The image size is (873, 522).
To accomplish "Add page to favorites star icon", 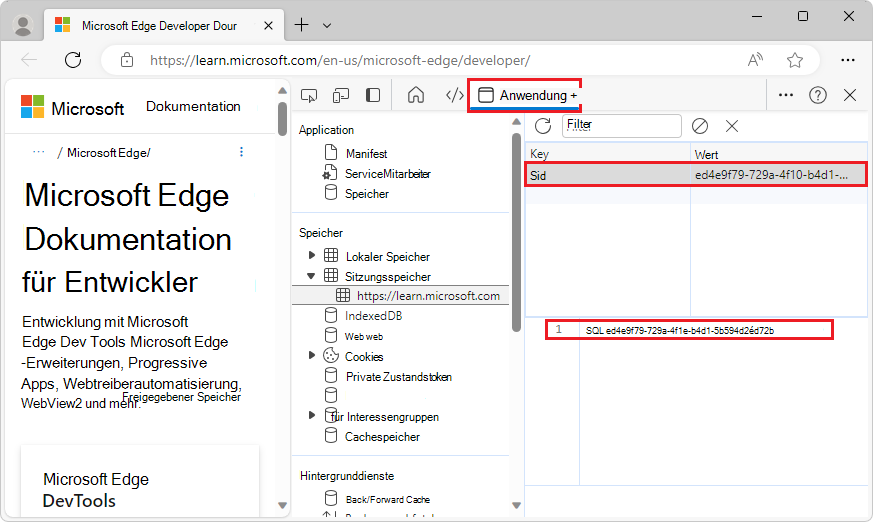I will coord(794,60).
